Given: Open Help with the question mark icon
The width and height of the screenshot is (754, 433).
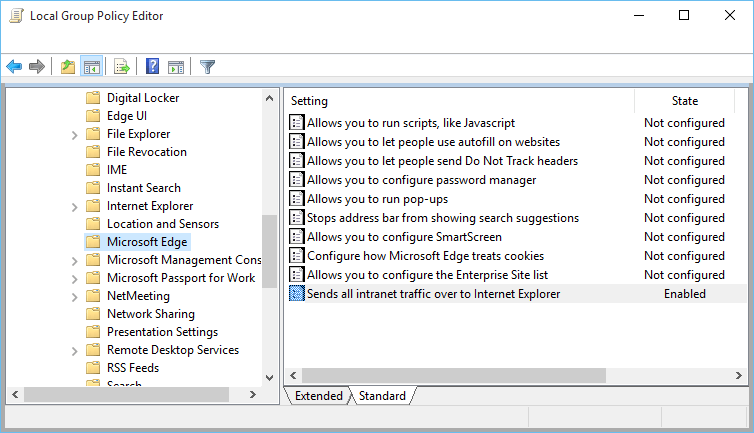Looking at the screenshot, I should (x=152, y=66).
